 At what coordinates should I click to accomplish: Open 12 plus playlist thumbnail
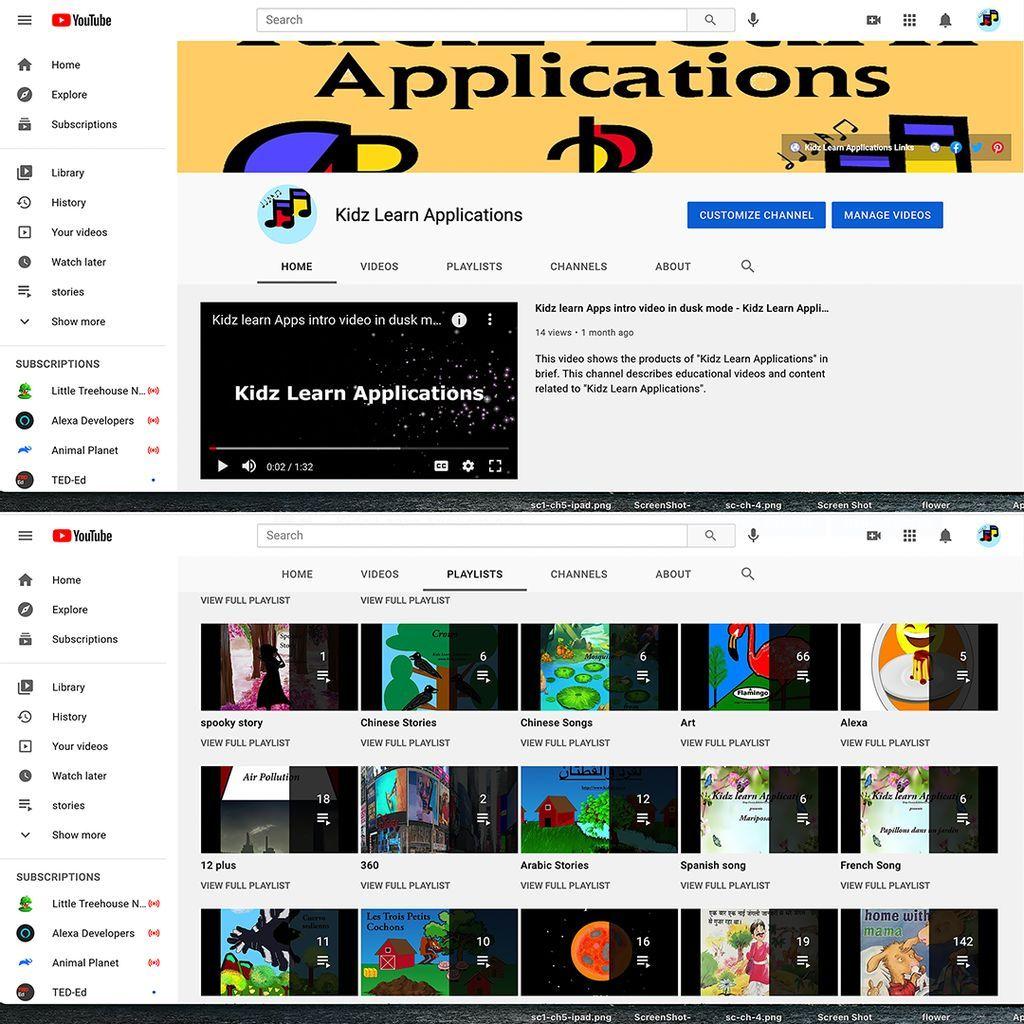pos(279,810)
